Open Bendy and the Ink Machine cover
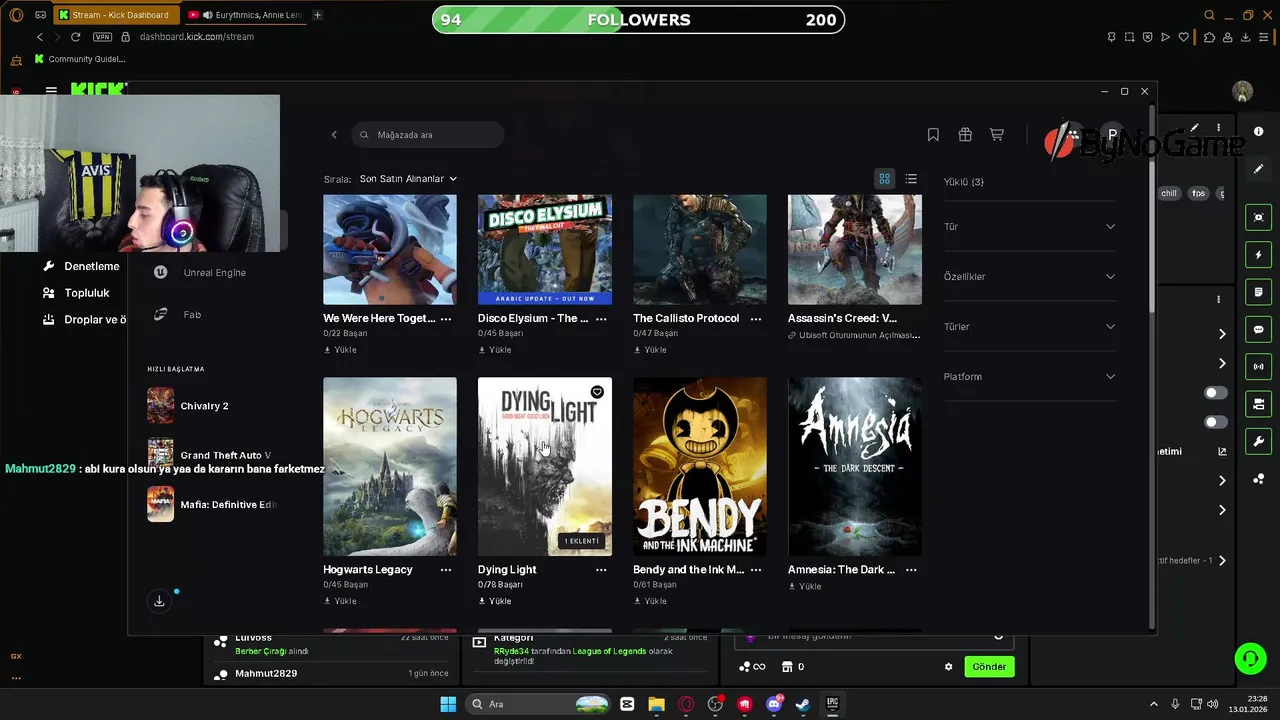Screen dimensions: 1280x720 click(700, 466)
